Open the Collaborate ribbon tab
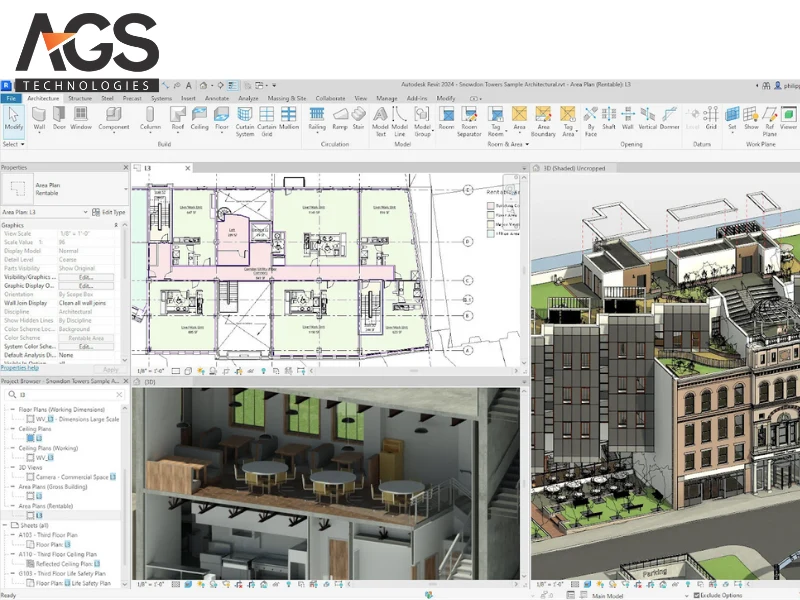The height and width of the screenshot is (600, 800). click(x=330, y=98)
